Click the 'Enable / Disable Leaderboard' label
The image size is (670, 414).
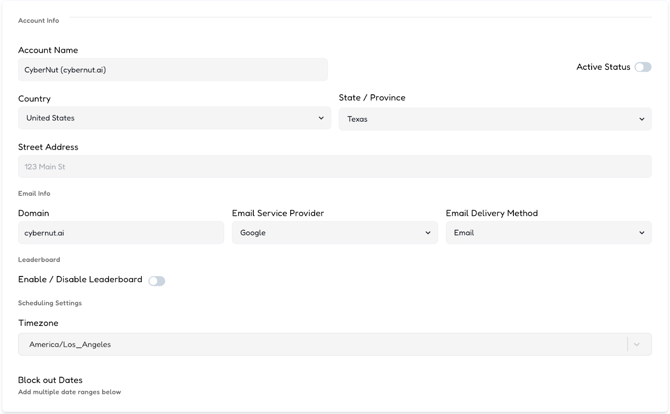pyautogui.click(x=80, y=280)
